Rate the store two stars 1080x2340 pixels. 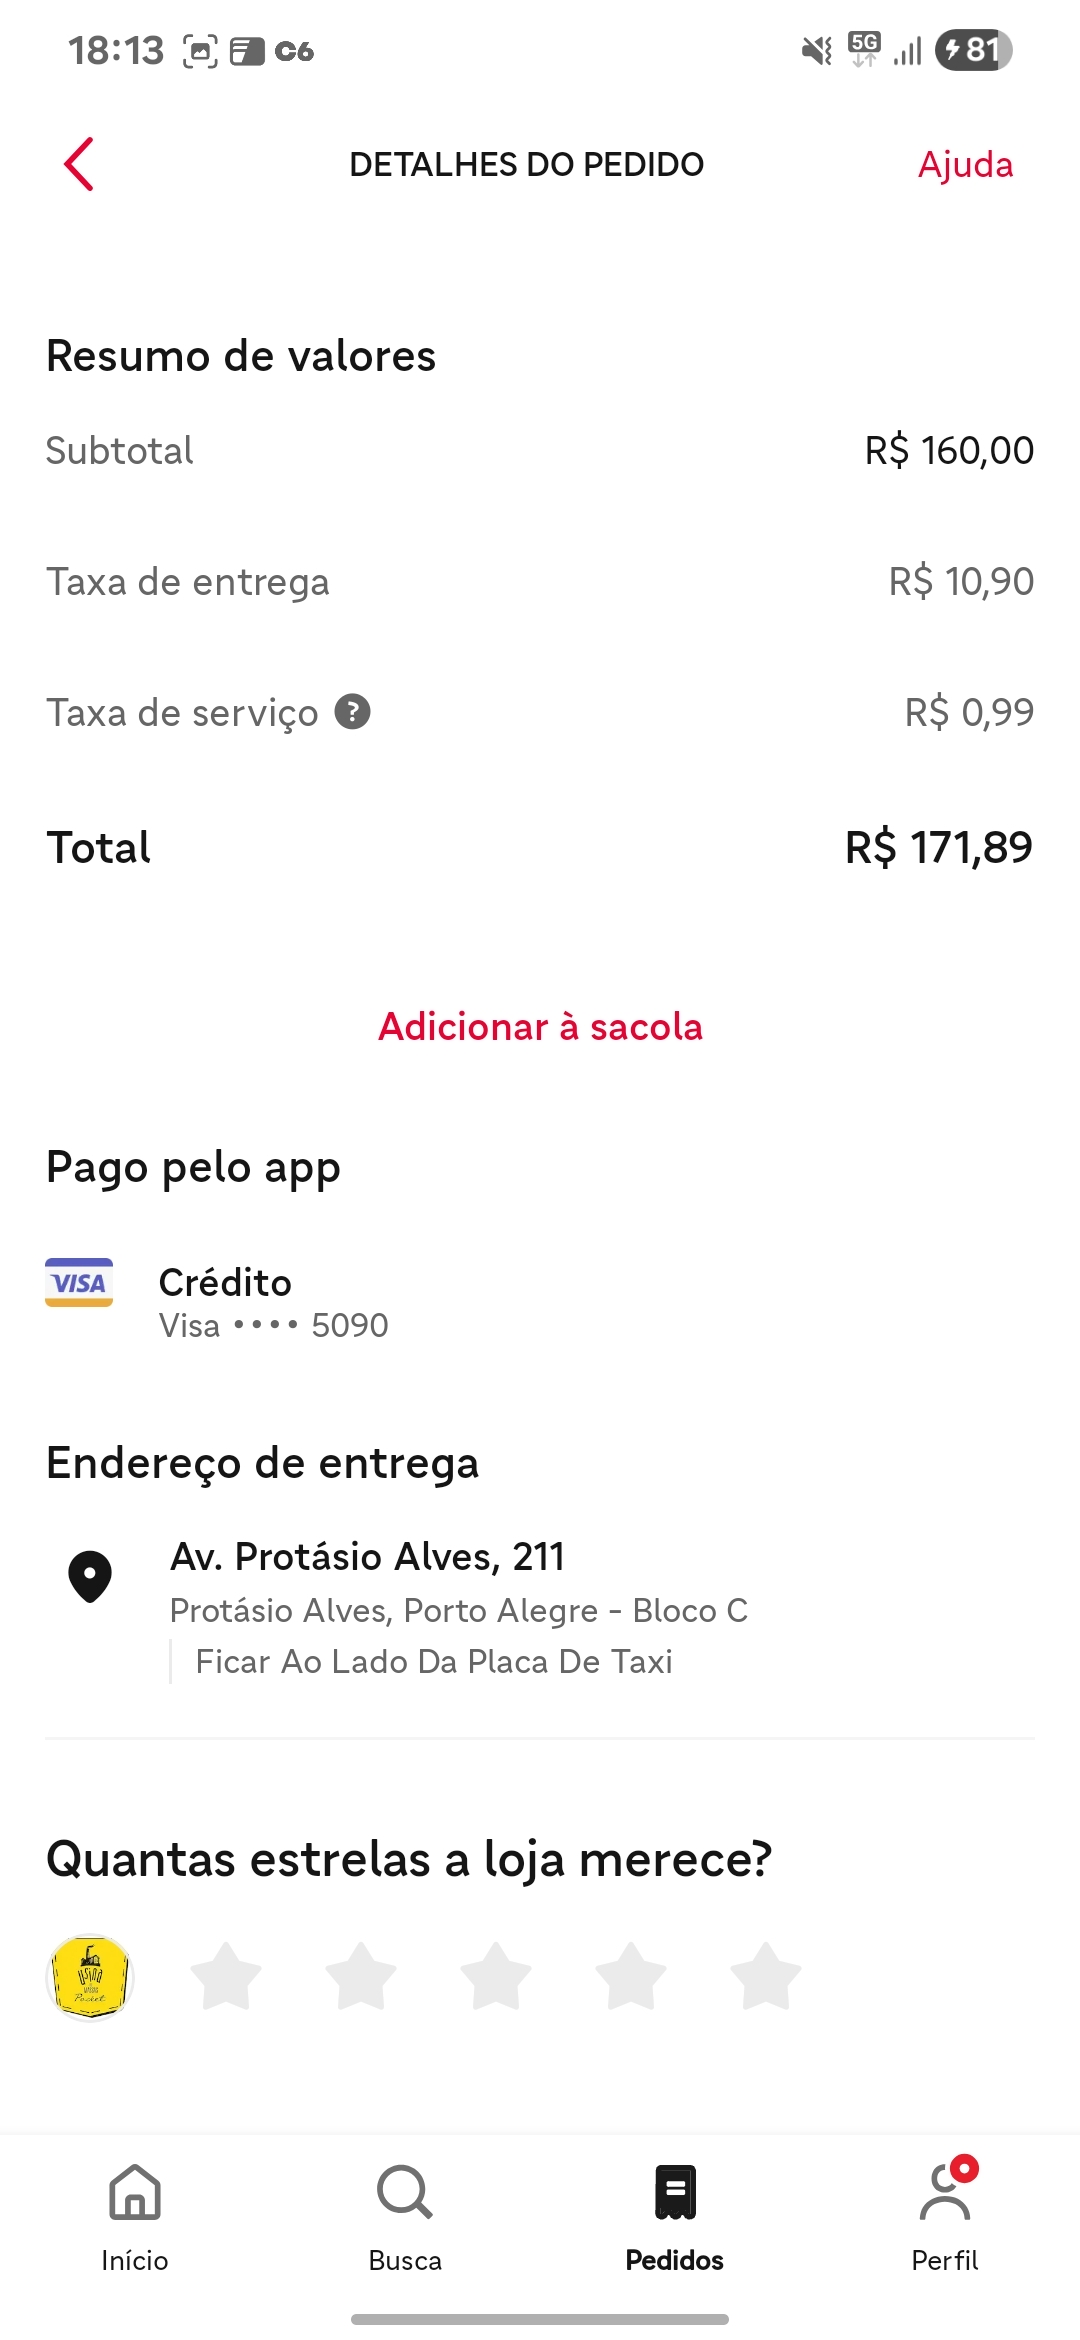pos(361,1976)
